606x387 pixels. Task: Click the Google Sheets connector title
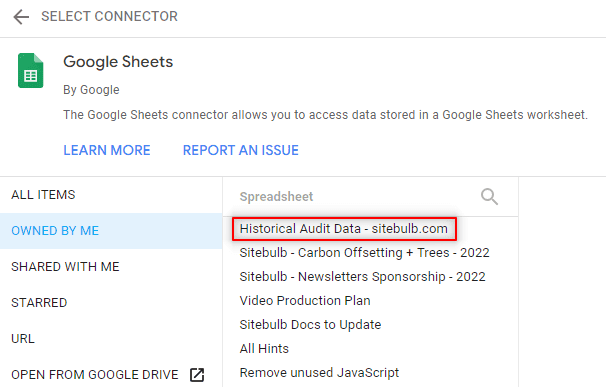(x=118, y=62)
